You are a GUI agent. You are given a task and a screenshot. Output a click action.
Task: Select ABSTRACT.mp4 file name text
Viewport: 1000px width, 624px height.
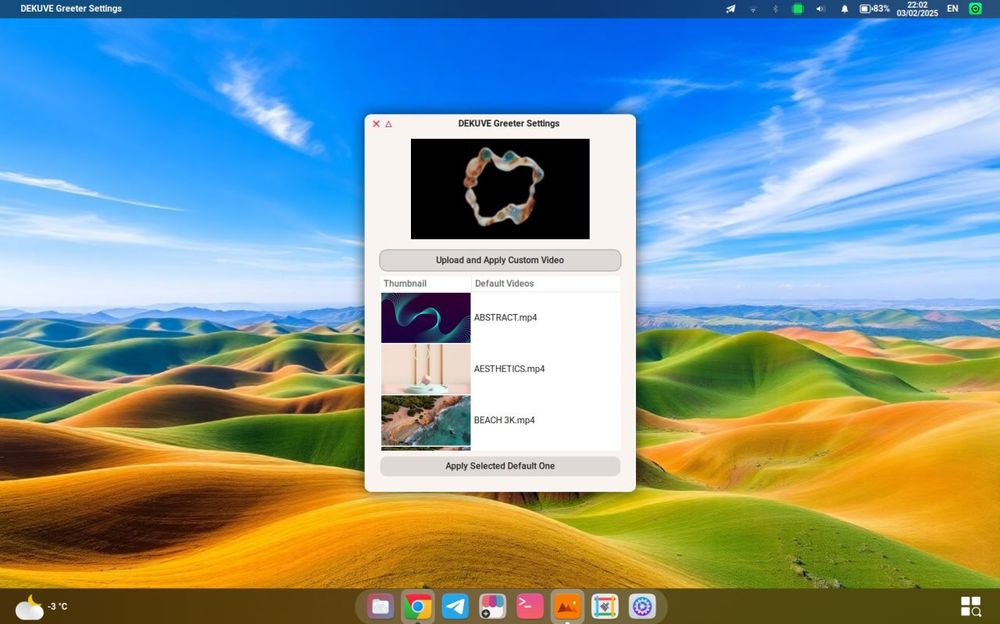505,318
